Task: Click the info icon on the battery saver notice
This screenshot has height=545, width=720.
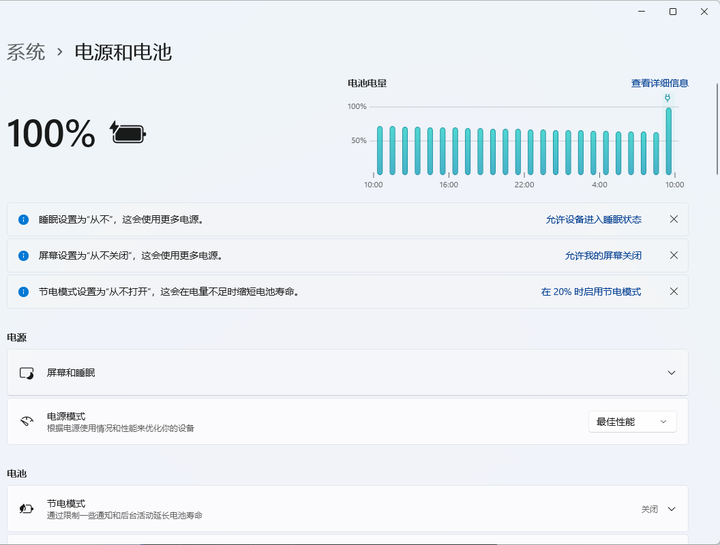Action: point(23,292)
